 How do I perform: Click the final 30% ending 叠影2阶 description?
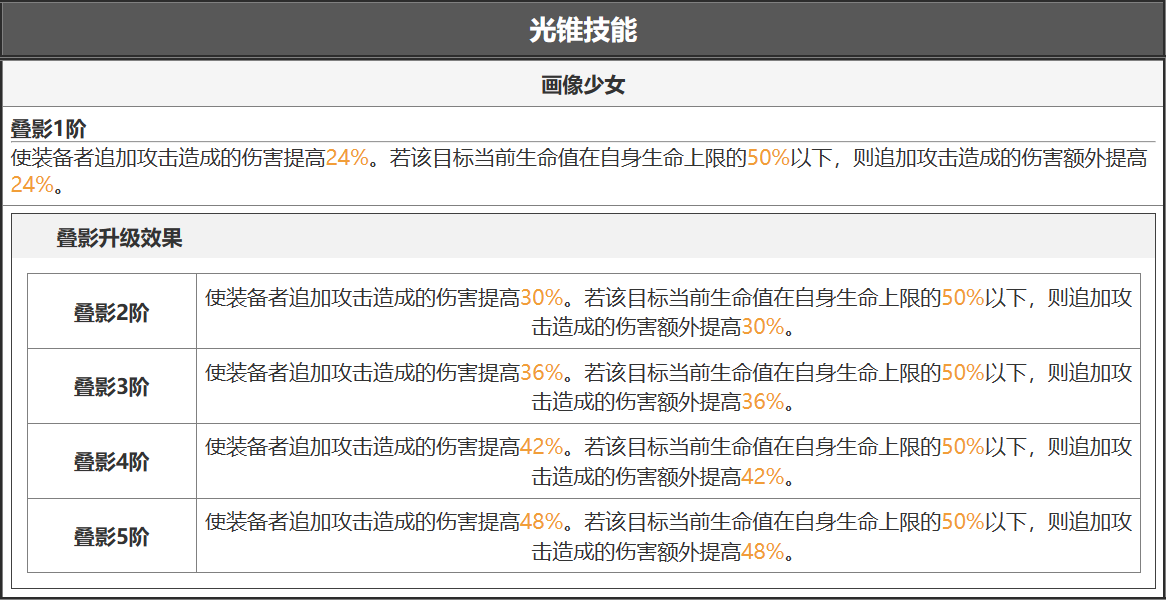point(762,327)
